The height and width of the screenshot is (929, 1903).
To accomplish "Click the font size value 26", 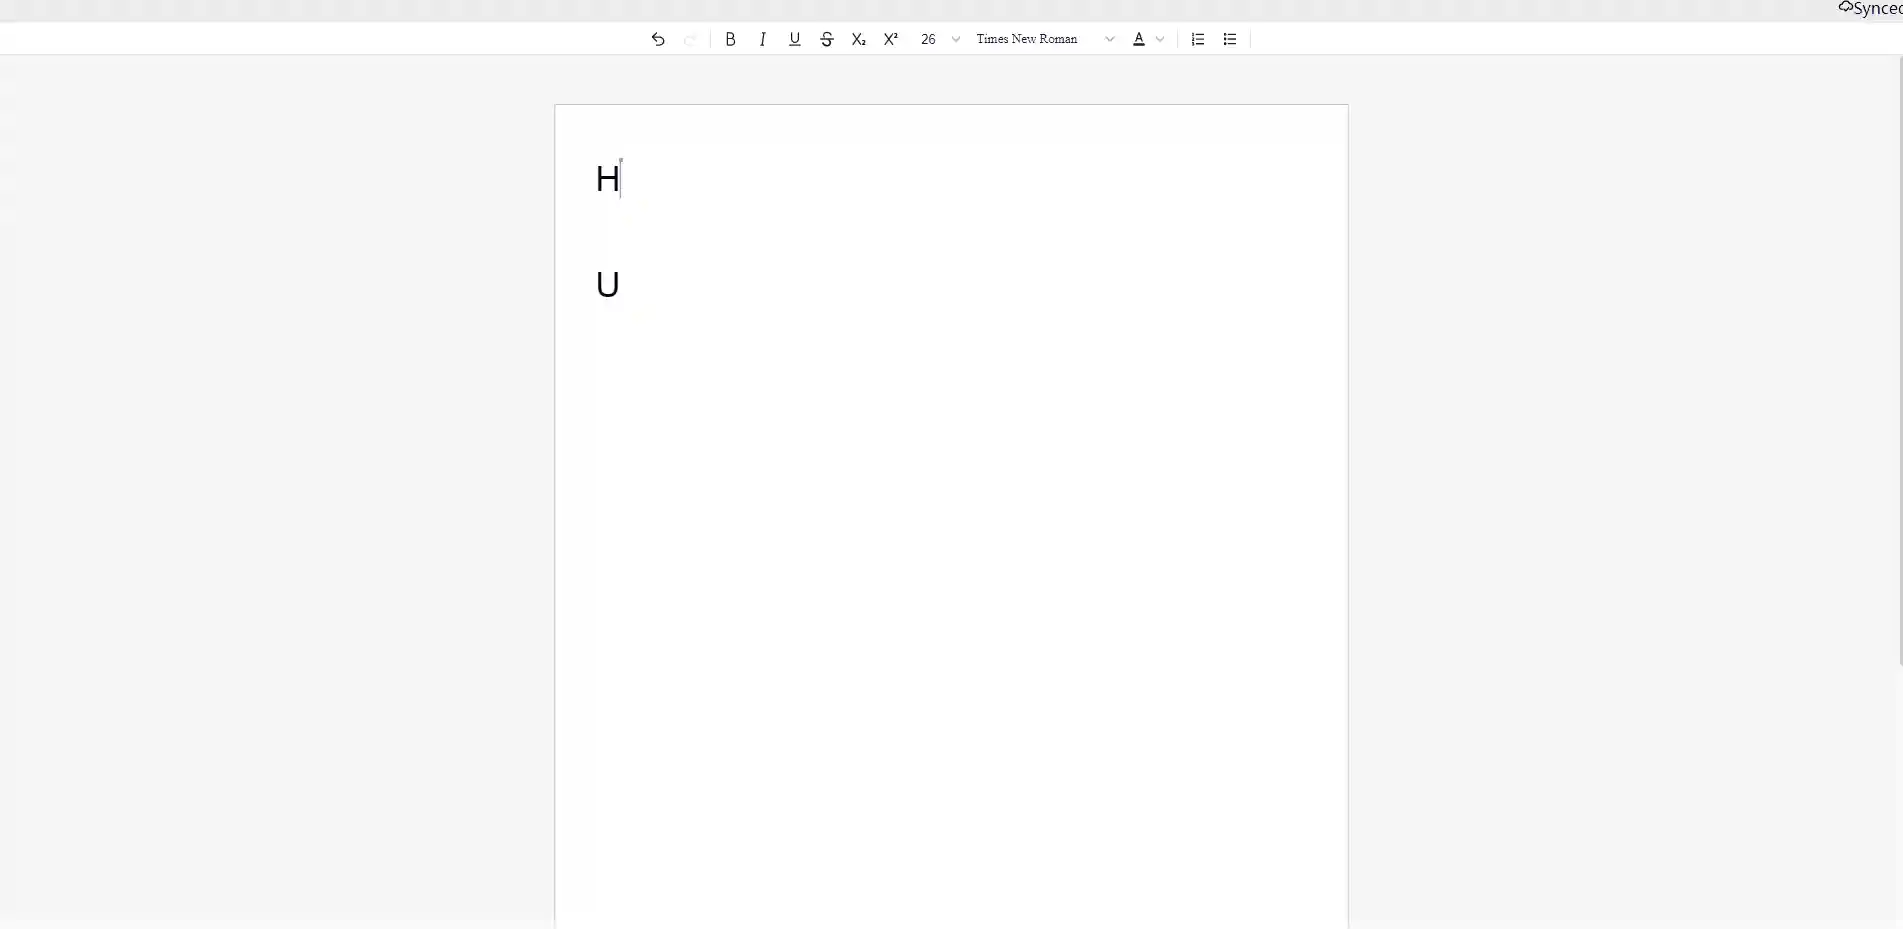I will click(x=928, y=39).
